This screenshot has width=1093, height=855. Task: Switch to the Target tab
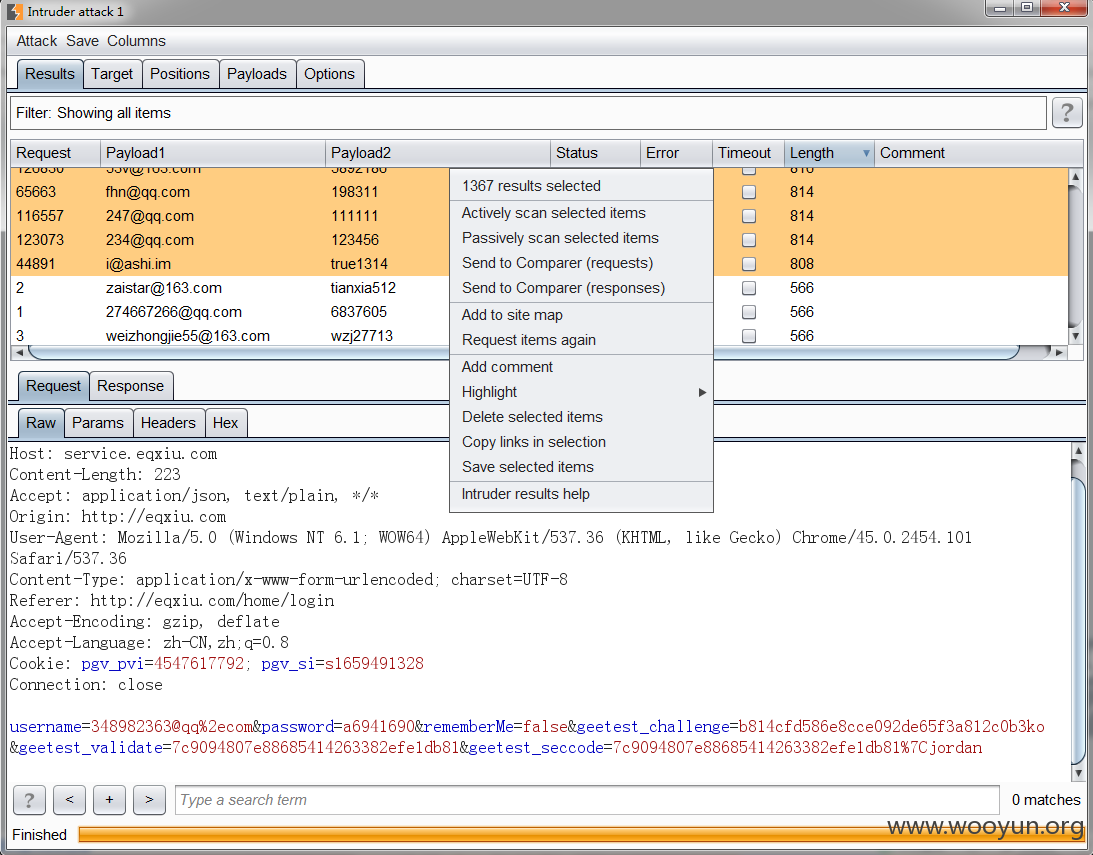click(x=112, y=74)
